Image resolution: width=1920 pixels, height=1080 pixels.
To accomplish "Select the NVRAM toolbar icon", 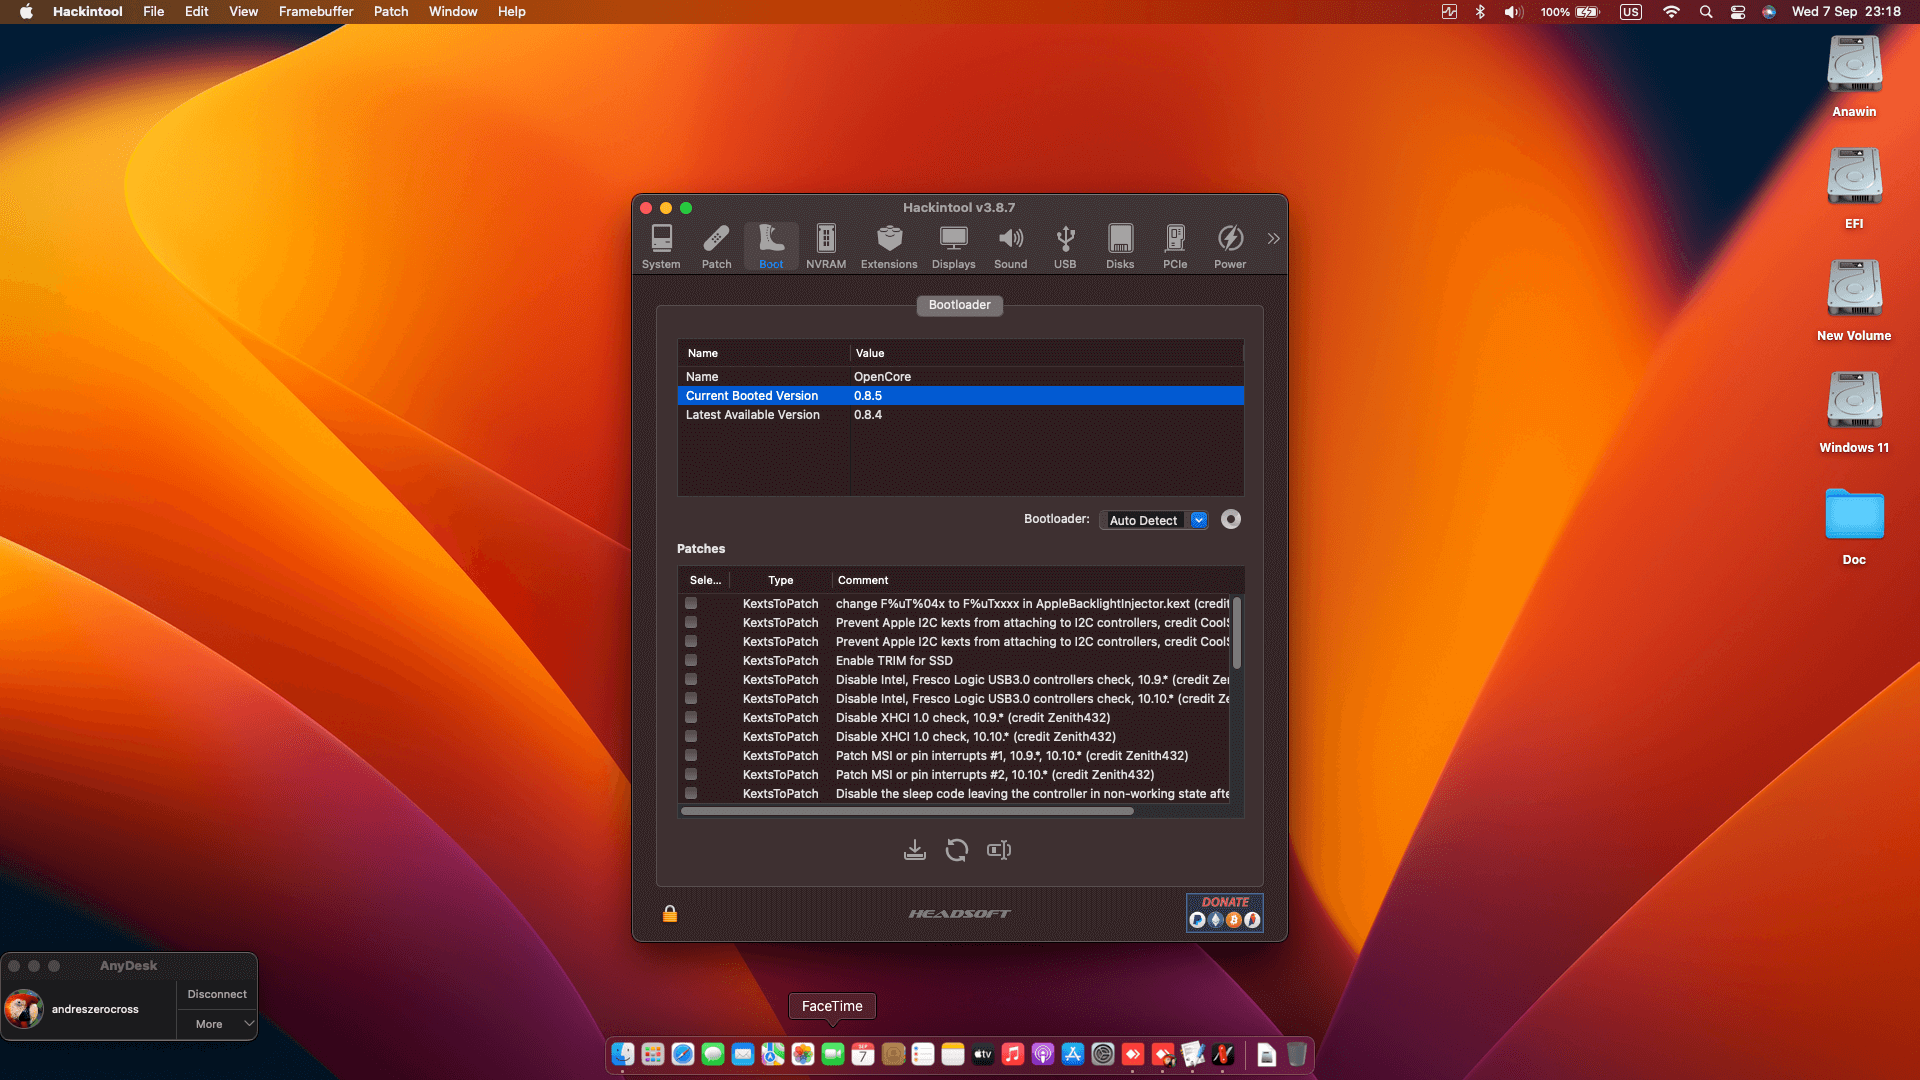I will click(826, 246).
